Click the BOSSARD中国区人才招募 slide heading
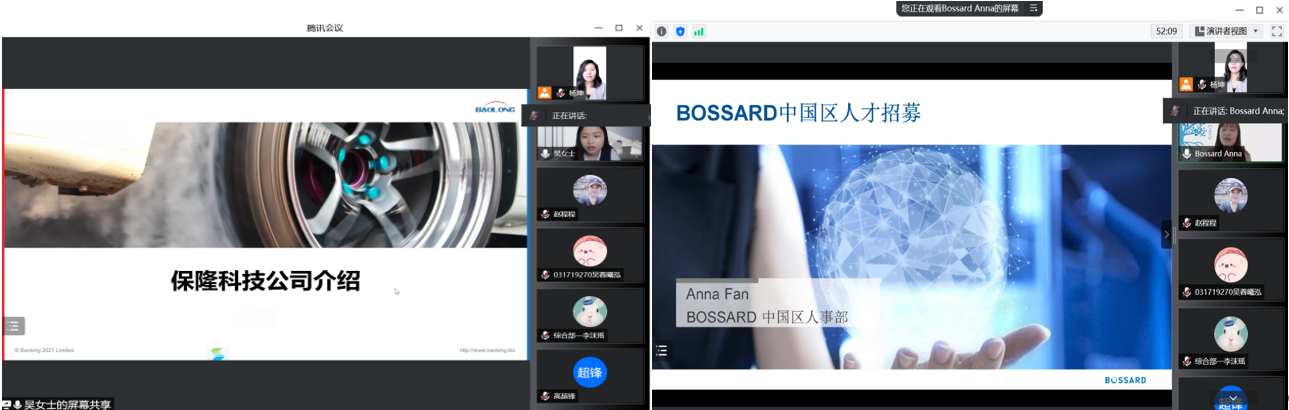 (798, 113)
